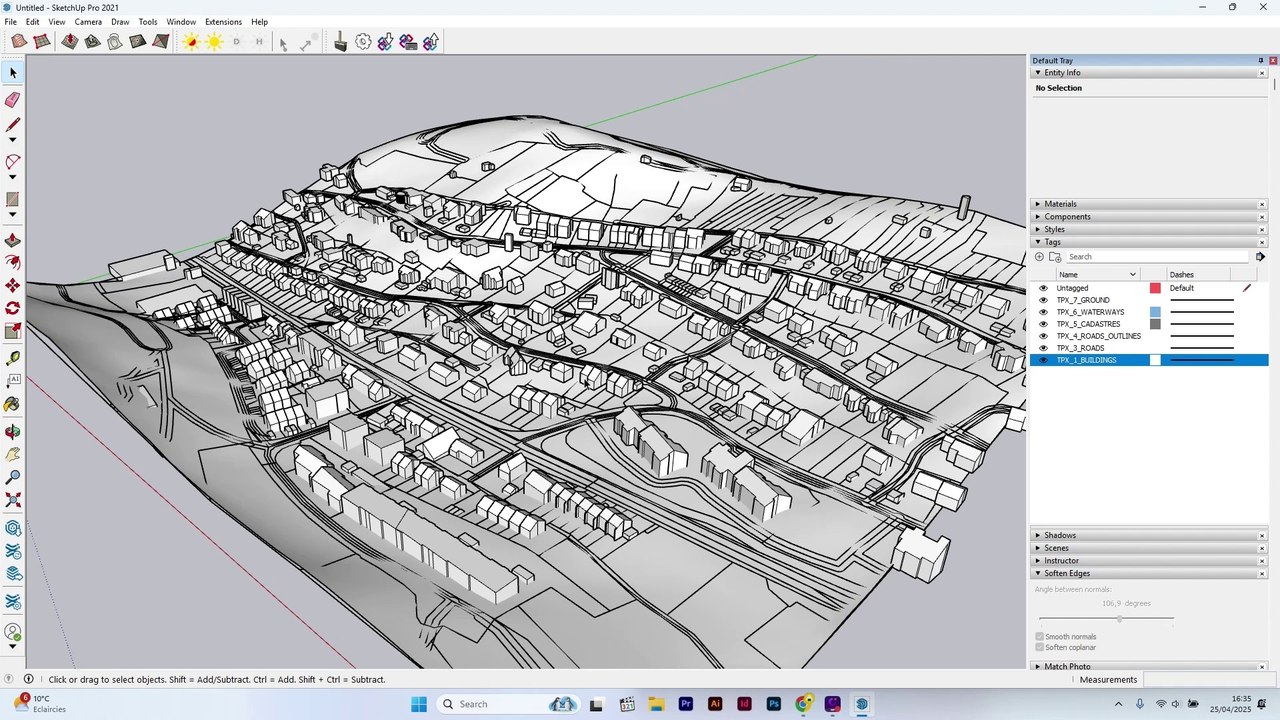Image resolution: width=1280 pixels, height=720 pixels.
Task: Select the Move tool
Action: pos(13,286)
